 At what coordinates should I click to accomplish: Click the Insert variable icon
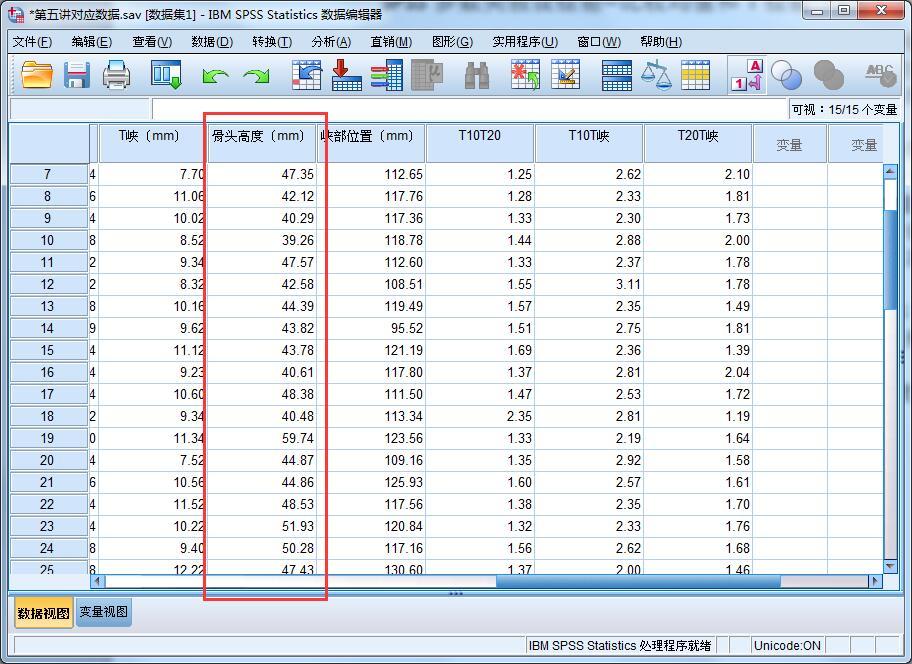pyautogui.click(x=565, y=75)
